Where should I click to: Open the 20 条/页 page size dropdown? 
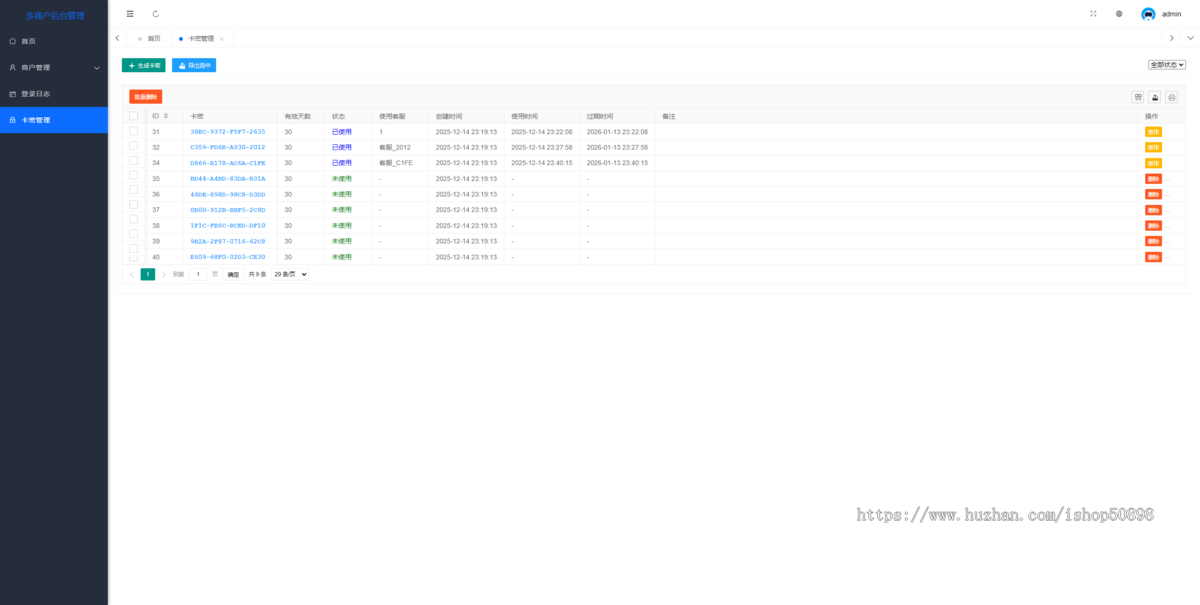[290, 274]
